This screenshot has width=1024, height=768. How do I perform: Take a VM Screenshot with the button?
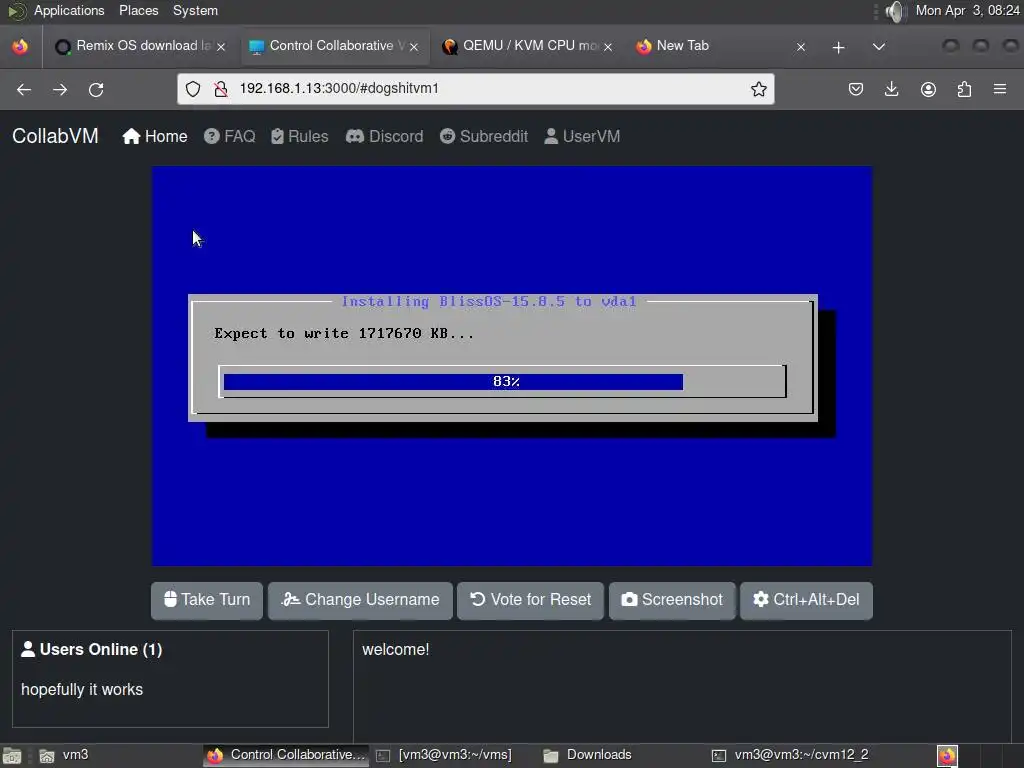672,600
